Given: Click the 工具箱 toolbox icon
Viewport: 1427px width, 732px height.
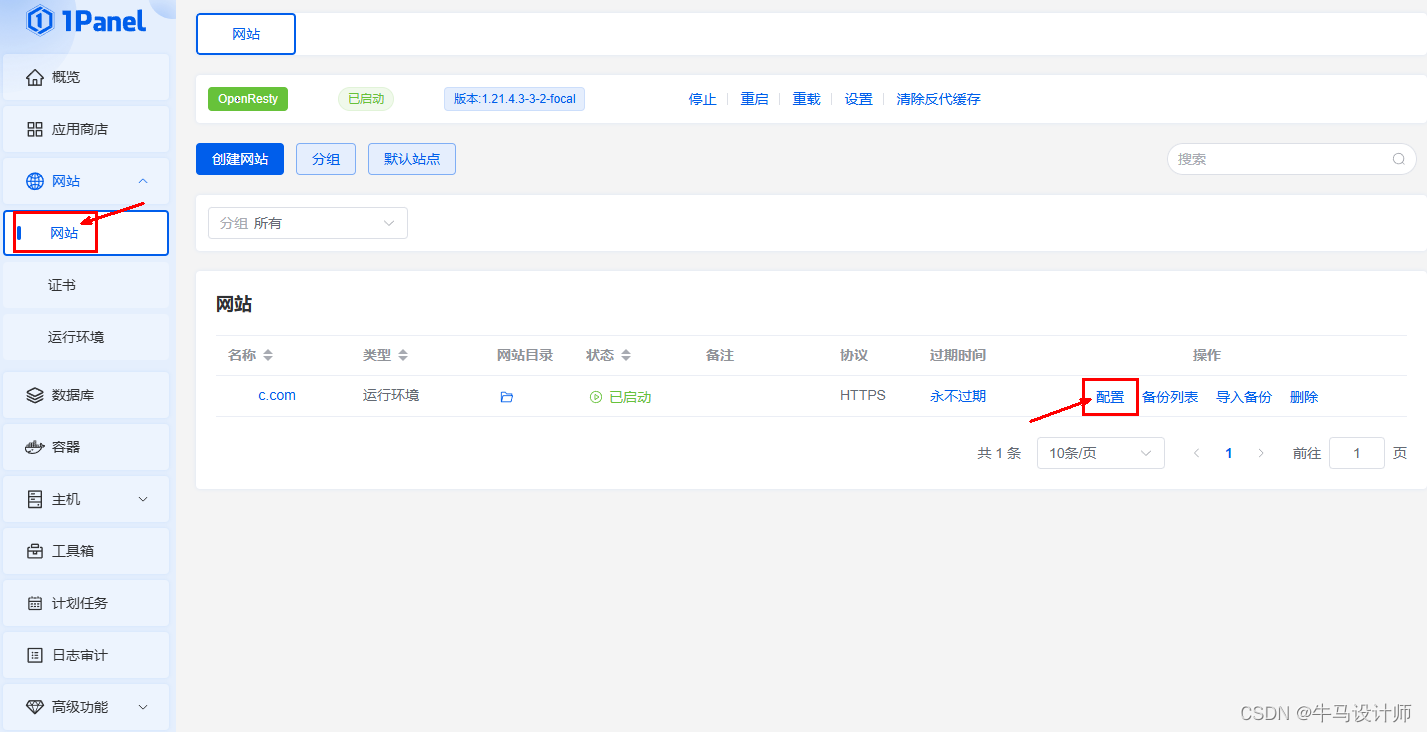Looking at the screenshot, I should click(35, 550).
